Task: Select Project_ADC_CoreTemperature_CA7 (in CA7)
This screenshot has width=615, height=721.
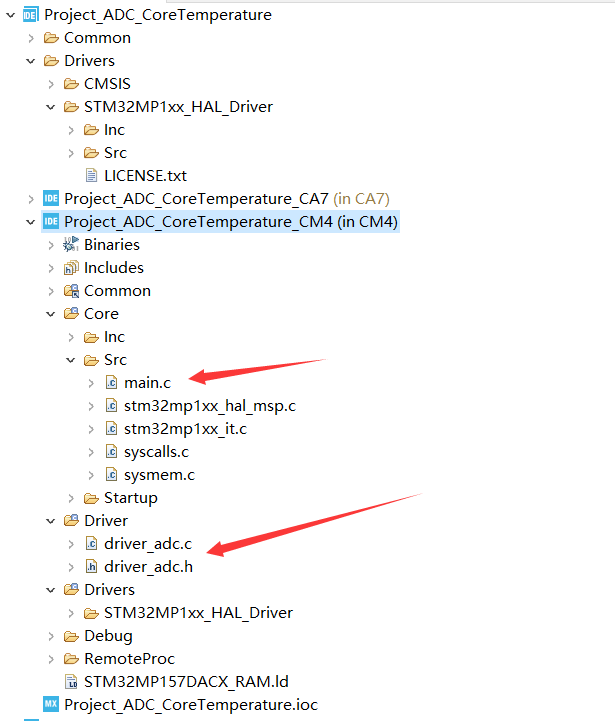Action: (227, 199)
